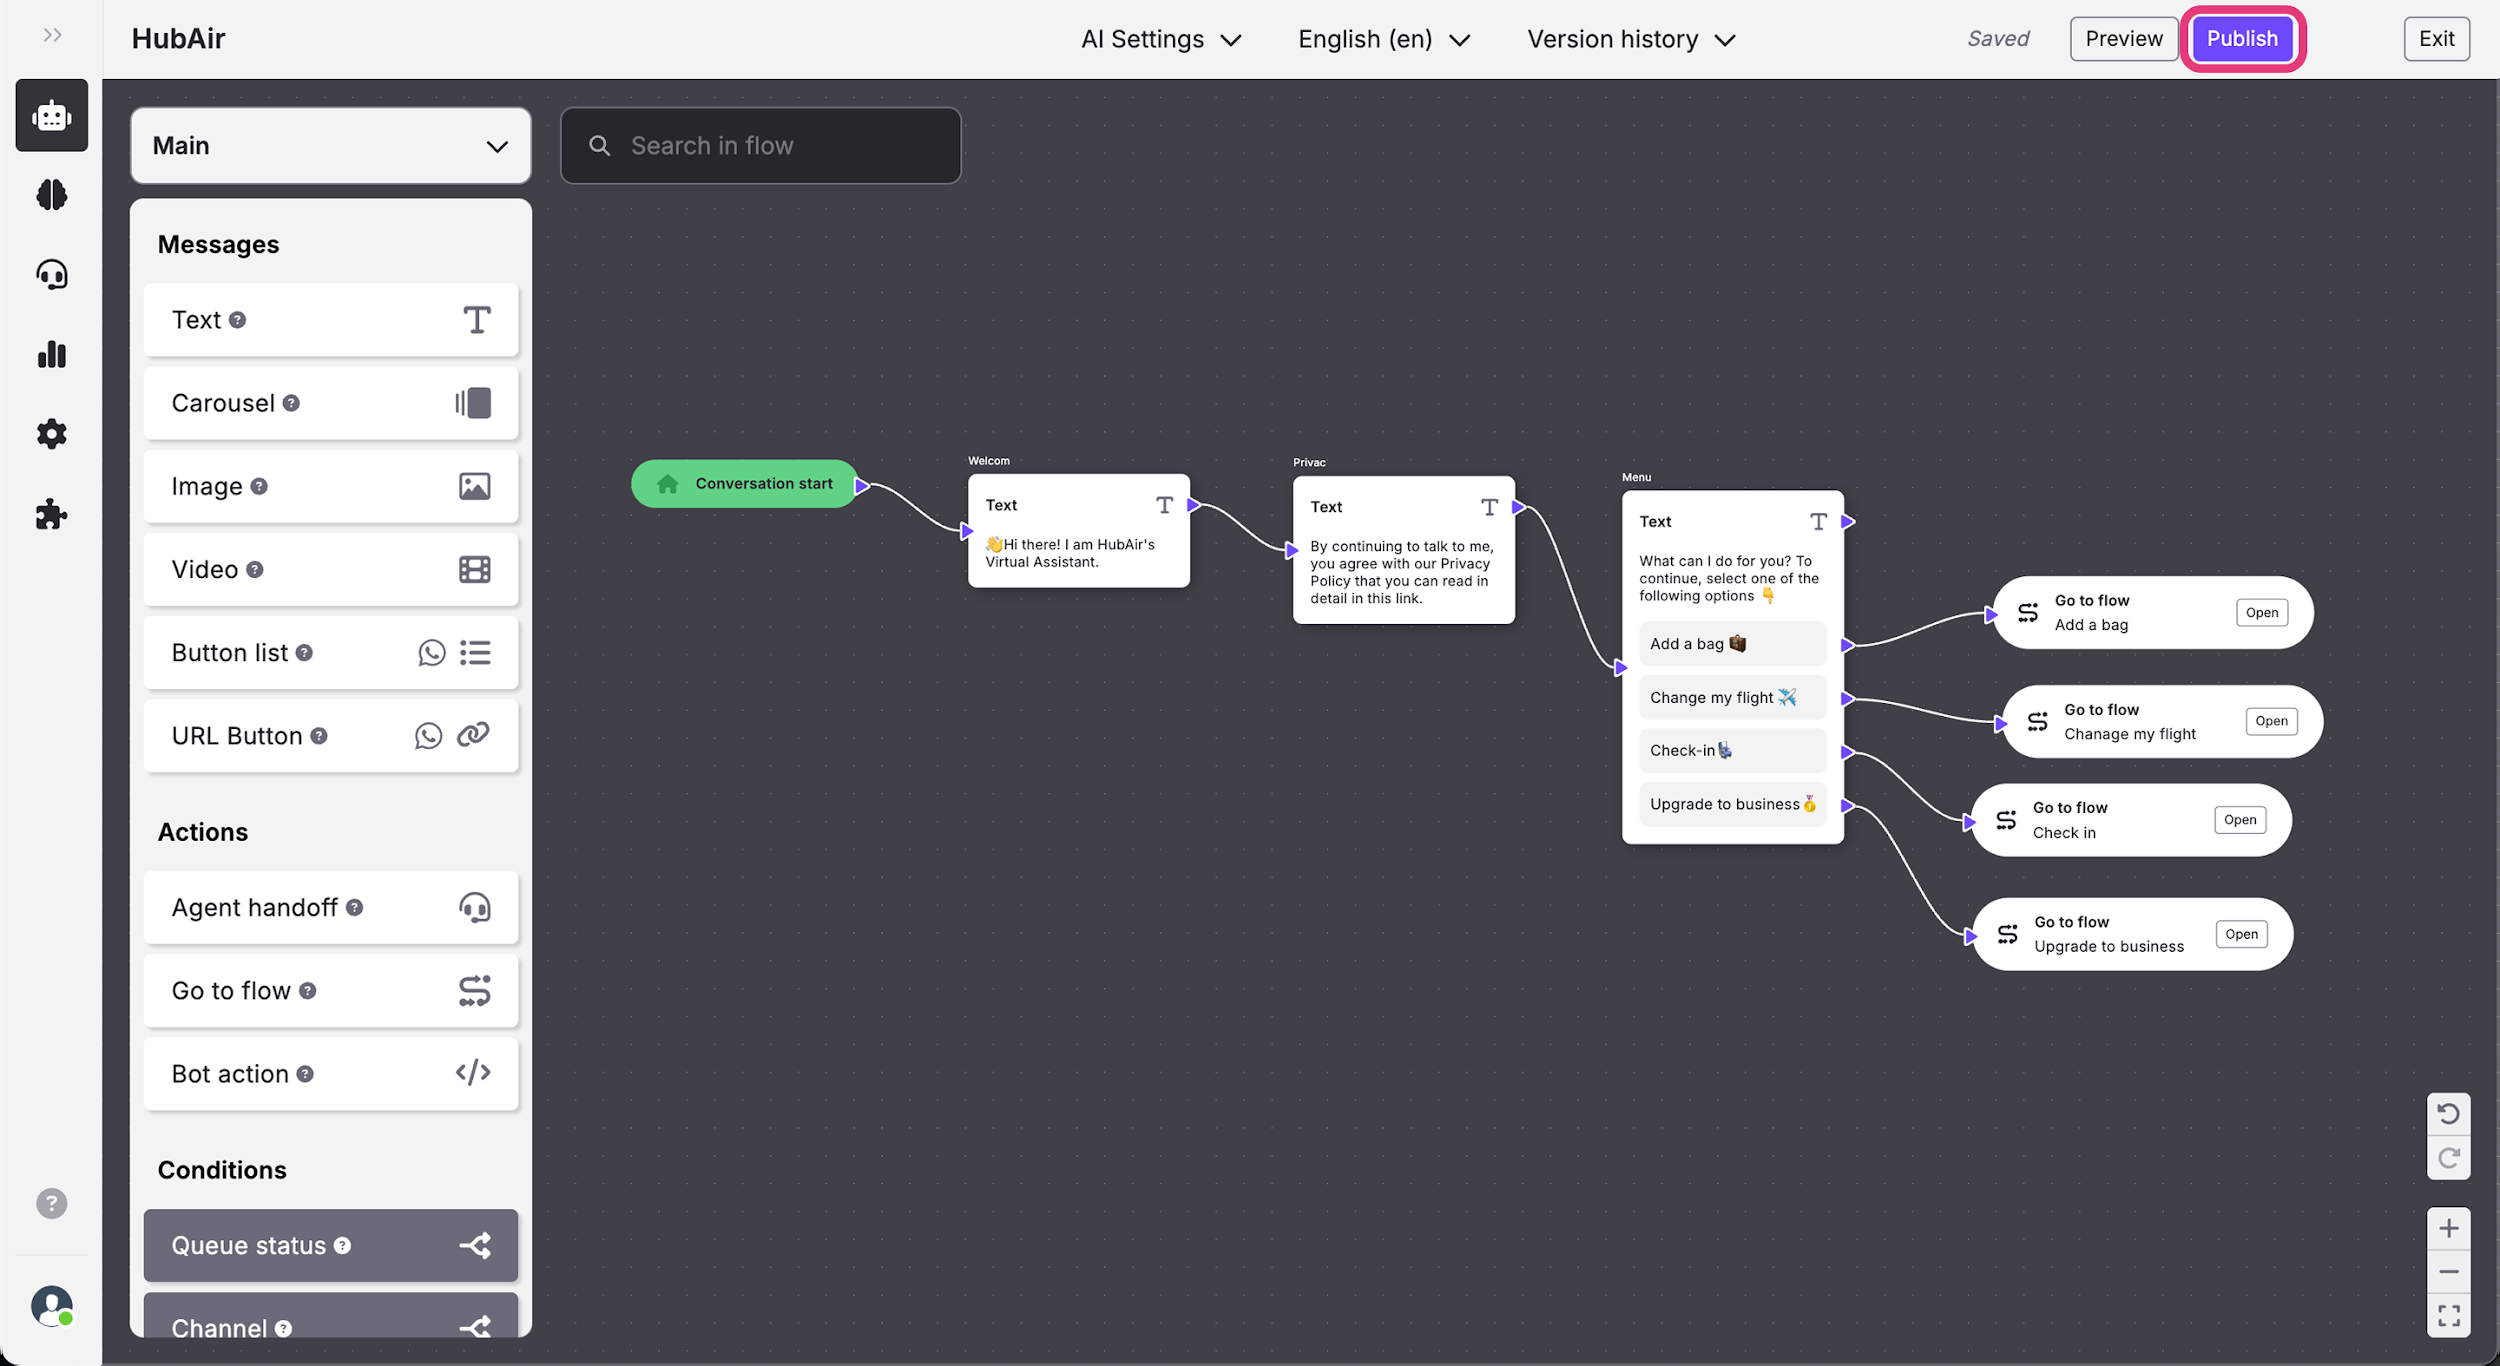Click the undo arrow icon

[2448, 1114]
